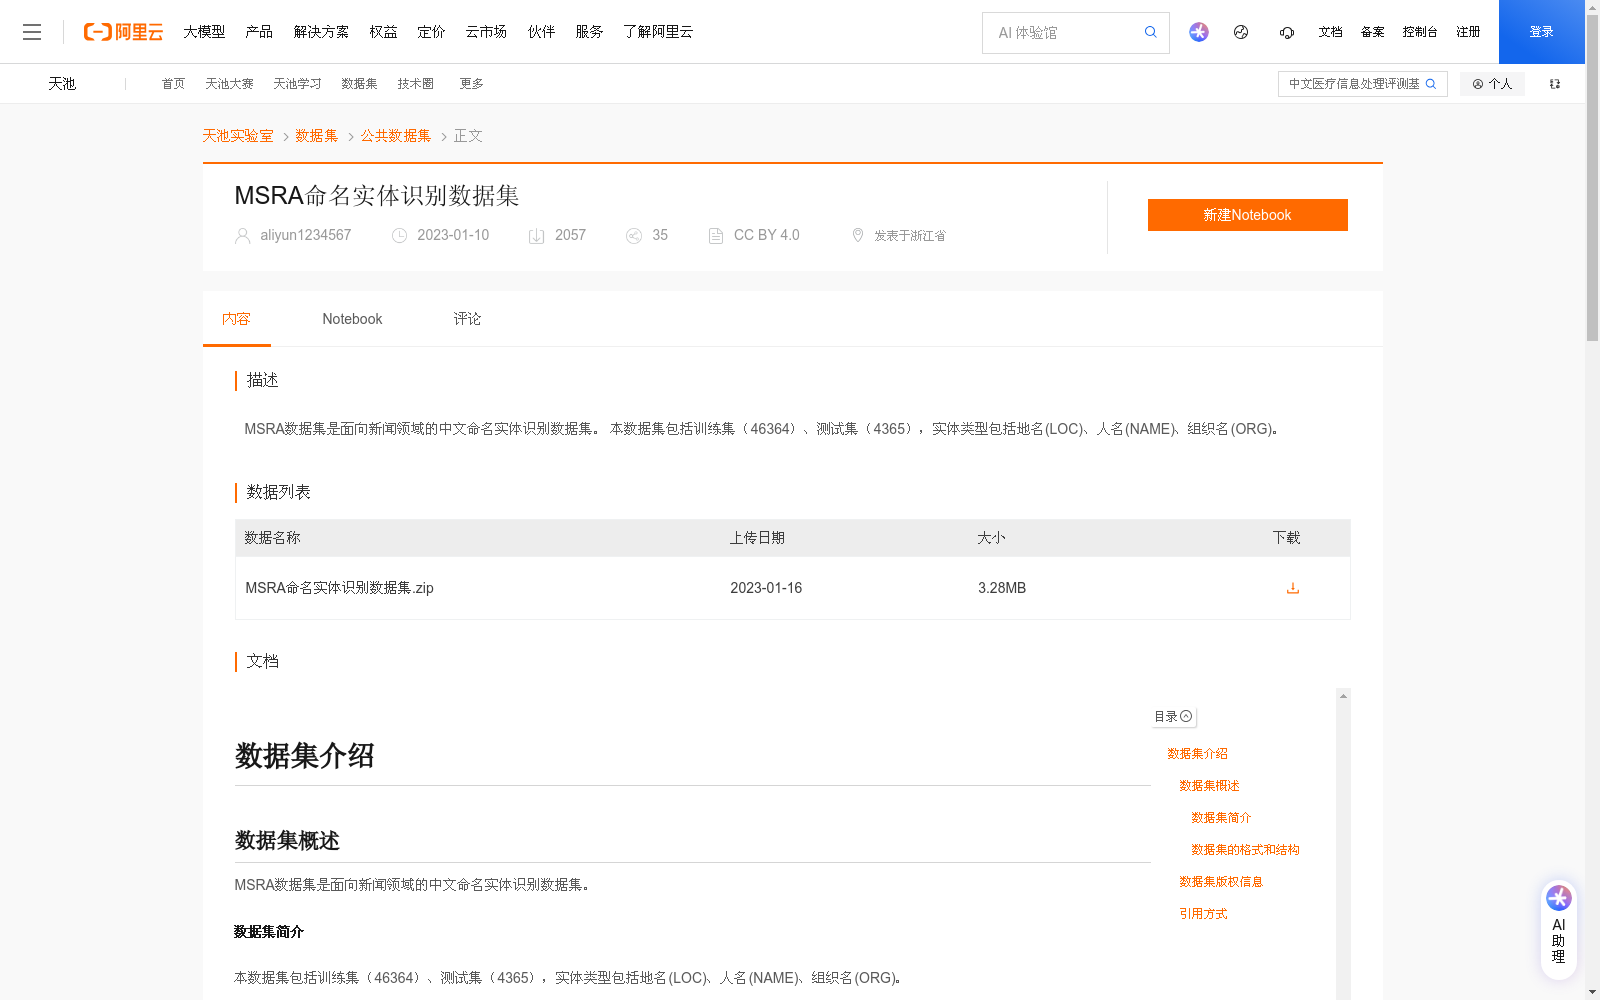
Task: Click the 2023-01-16 upload date cell
Action: (766, 588)
